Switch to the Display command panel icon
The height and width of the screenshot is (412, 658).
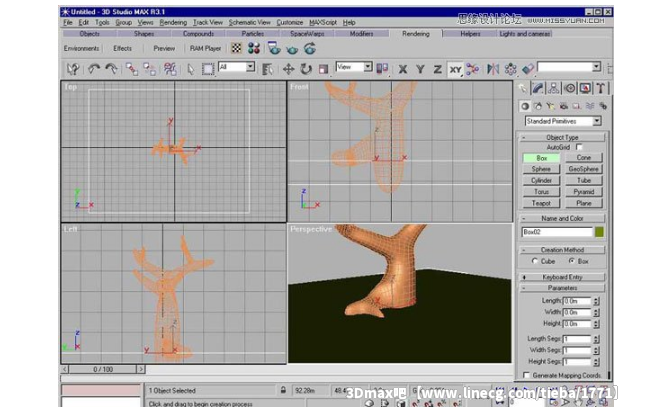click(585, 88)
